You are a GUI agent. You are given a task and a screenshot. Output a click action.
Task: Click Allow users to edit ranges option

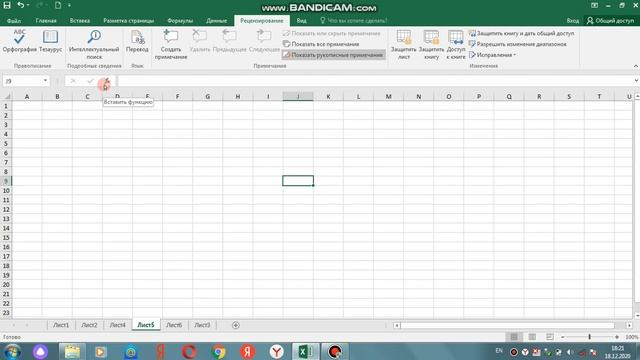pyautogui.click(x=518, y=44)
